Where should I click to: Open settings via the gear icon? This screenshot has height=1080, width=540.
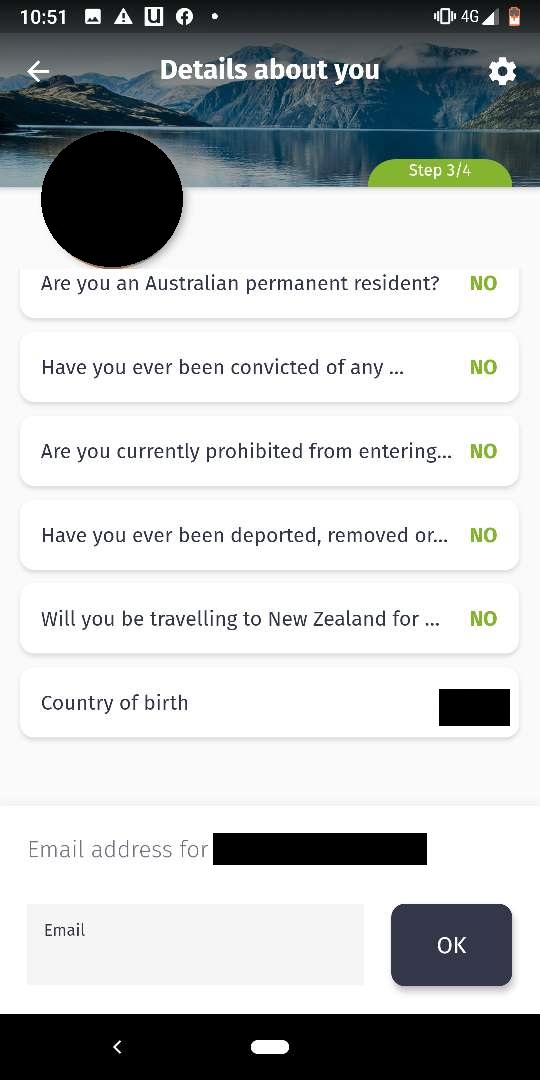pos(502,71)
